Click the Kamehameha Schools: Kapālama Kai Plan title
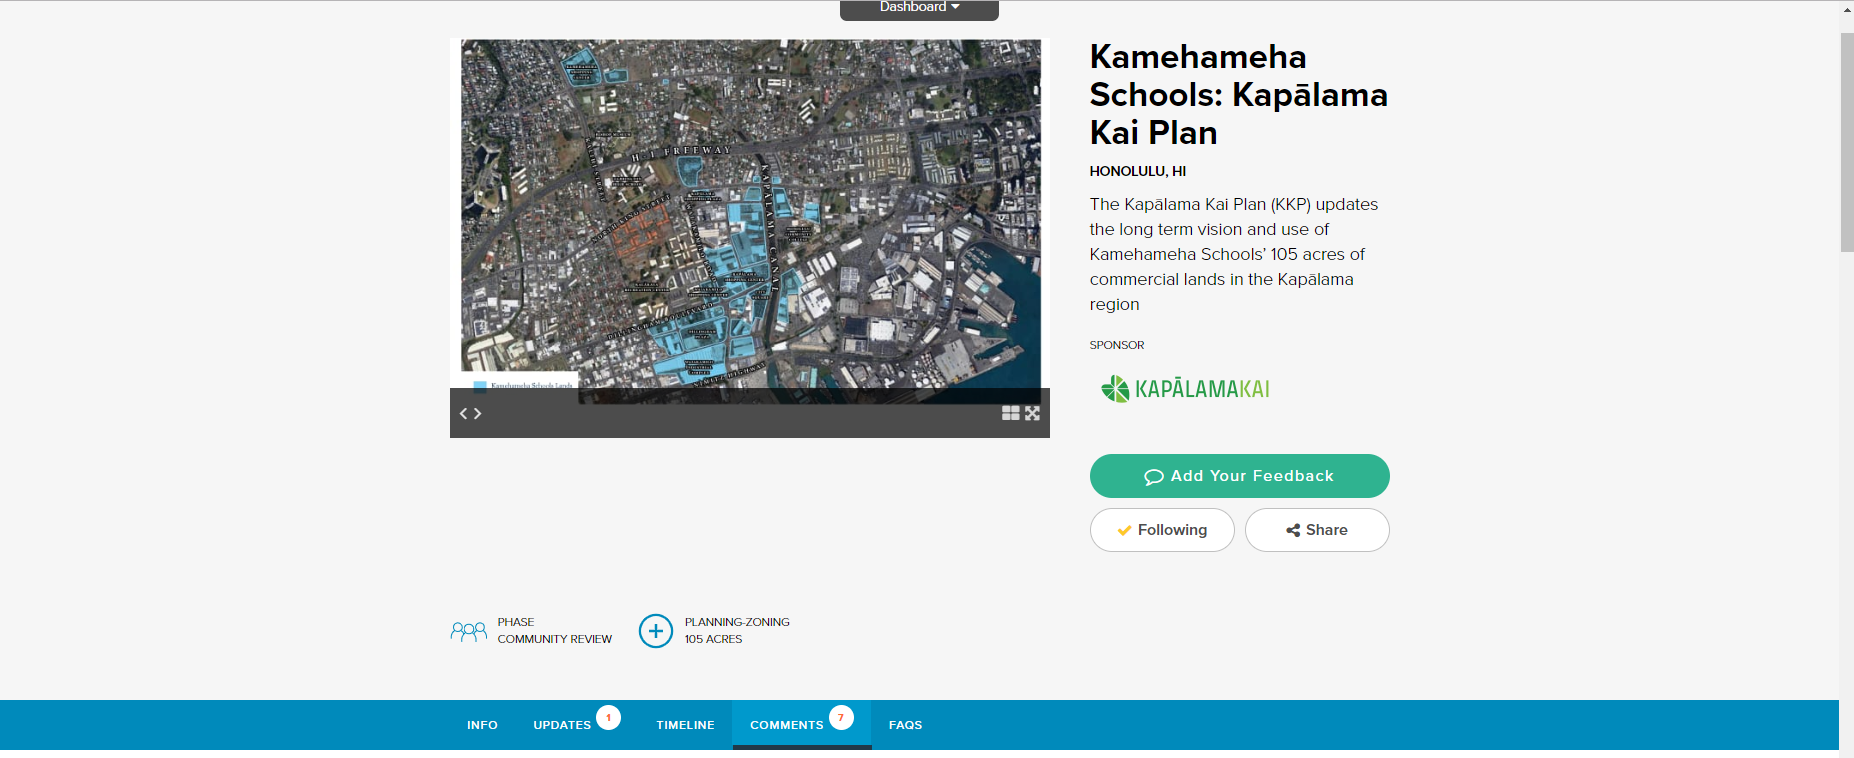 click(x=1238, y=95)
